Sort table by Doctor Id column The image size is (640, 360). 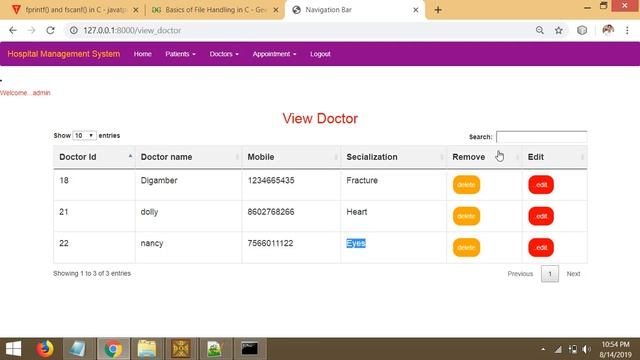click(94, 157)
